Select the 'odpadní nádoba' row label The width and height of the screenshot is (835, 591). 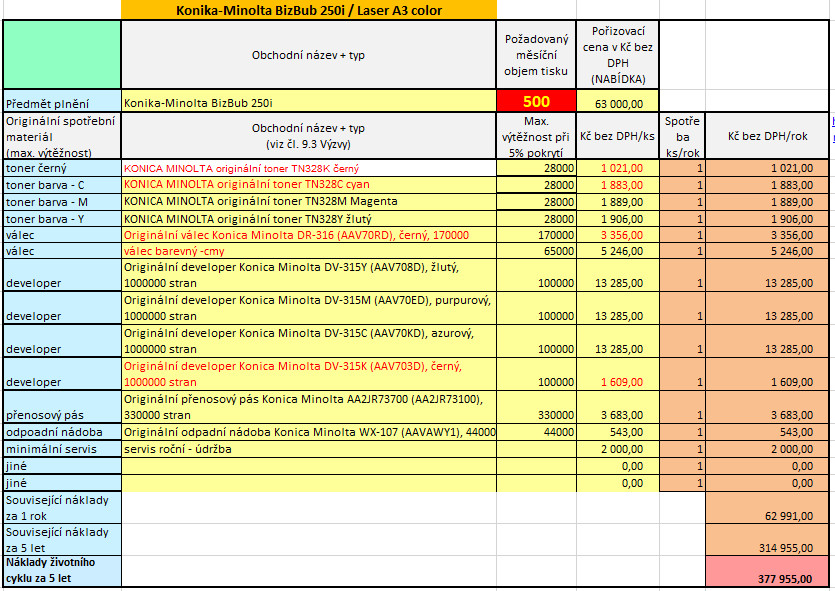62,432
